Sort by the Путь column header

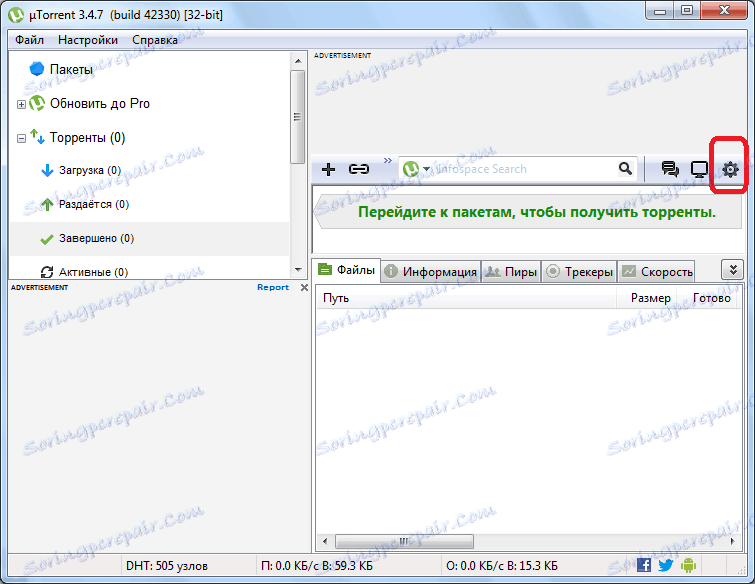click(466, 298)
